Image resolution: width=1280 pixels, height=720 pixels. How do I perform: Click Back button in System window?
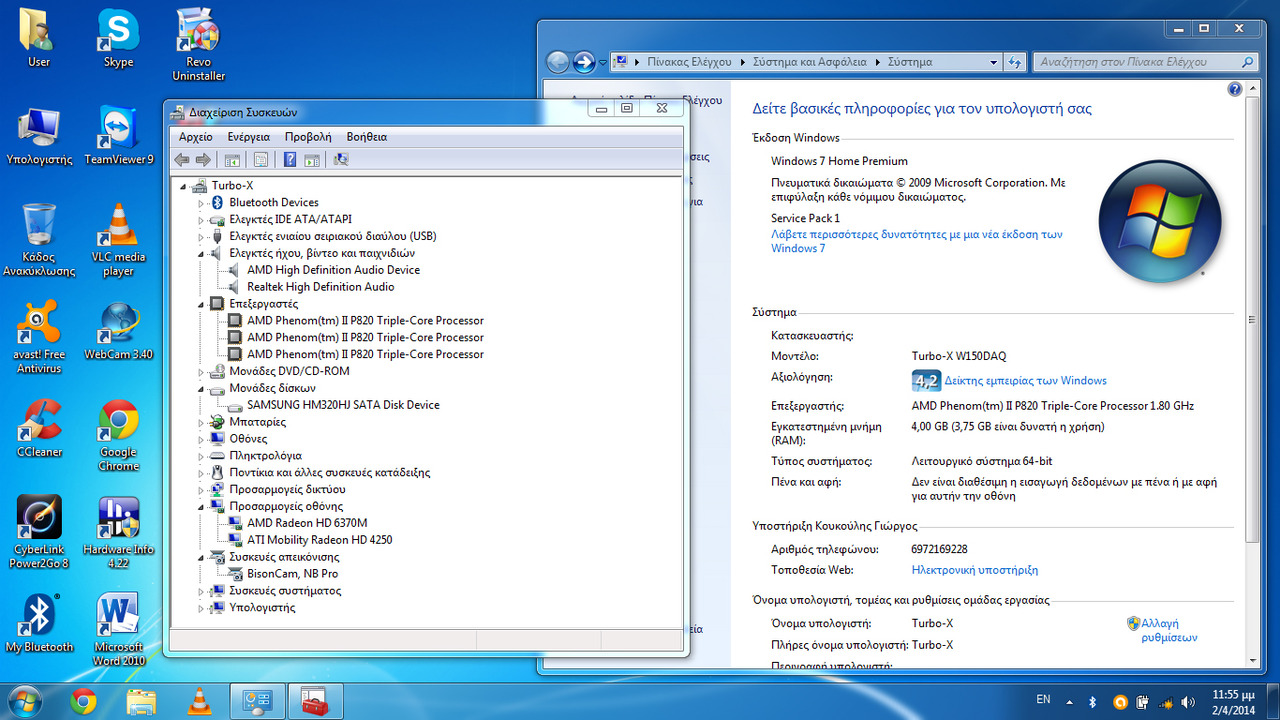(558, 62)
